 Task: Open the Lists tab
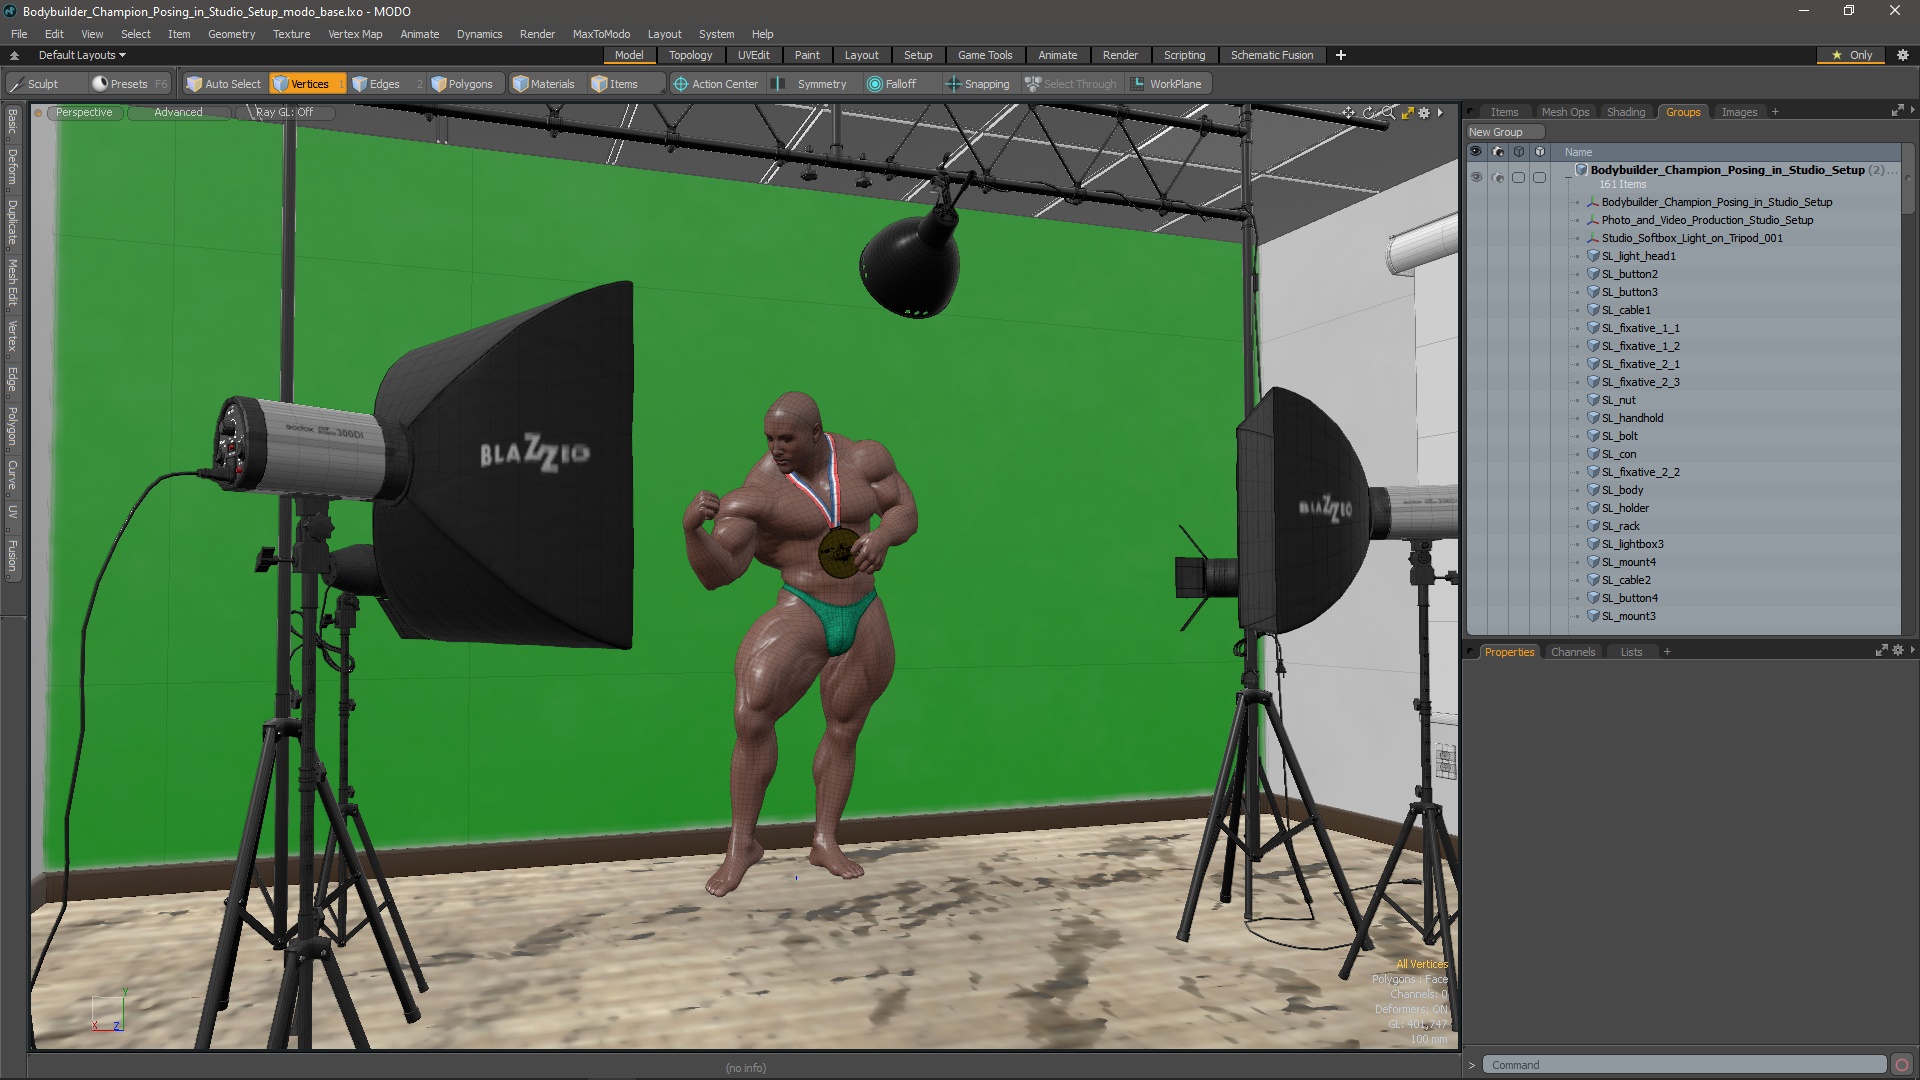(x=1631, y=652)
